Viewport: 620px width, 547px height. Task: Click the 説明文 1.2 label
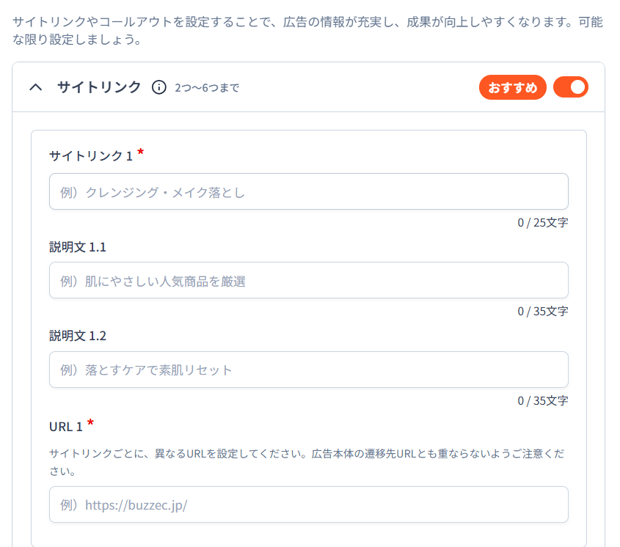click(77, 335)
